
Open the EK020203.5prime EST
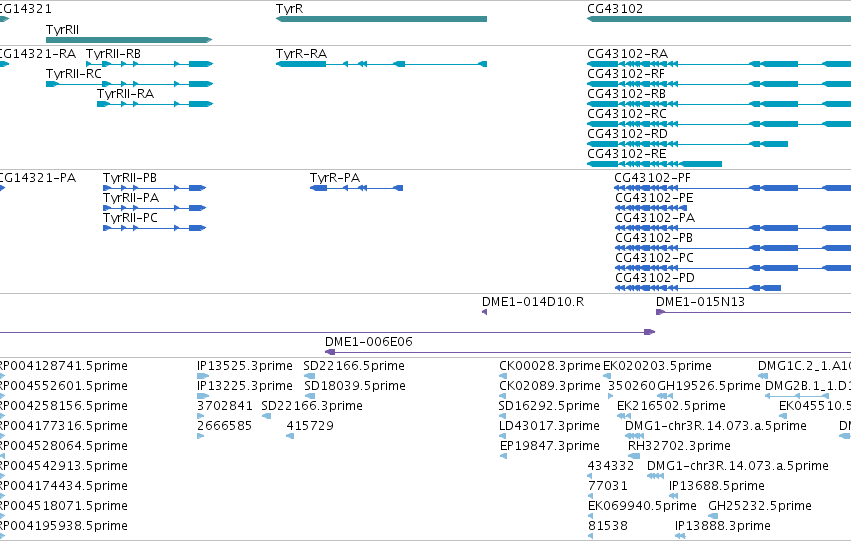coord(607,376)
